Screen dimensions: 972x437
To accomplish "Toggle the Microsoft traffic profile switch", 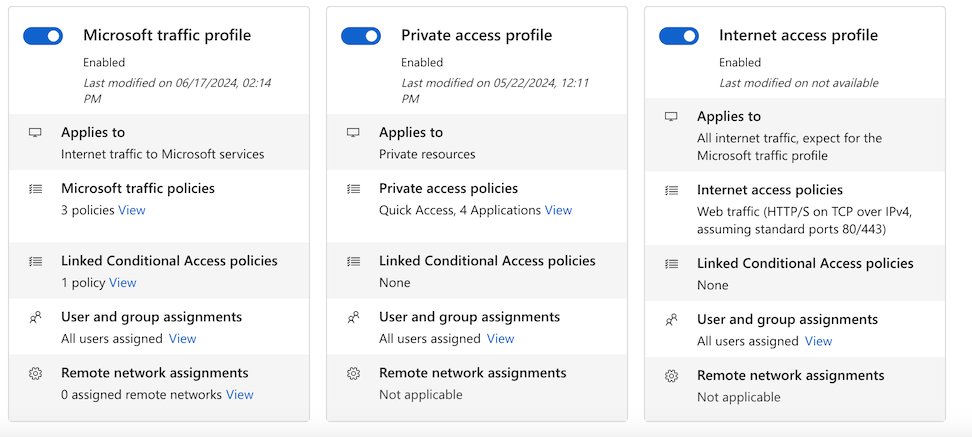I will pyautogui.click(x=43, y=36).
